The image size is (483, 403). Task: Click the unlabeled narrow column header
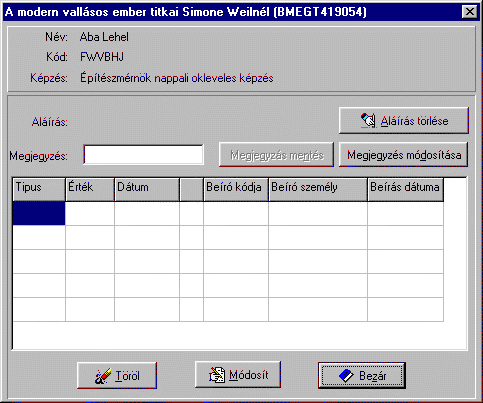[192, 189]
